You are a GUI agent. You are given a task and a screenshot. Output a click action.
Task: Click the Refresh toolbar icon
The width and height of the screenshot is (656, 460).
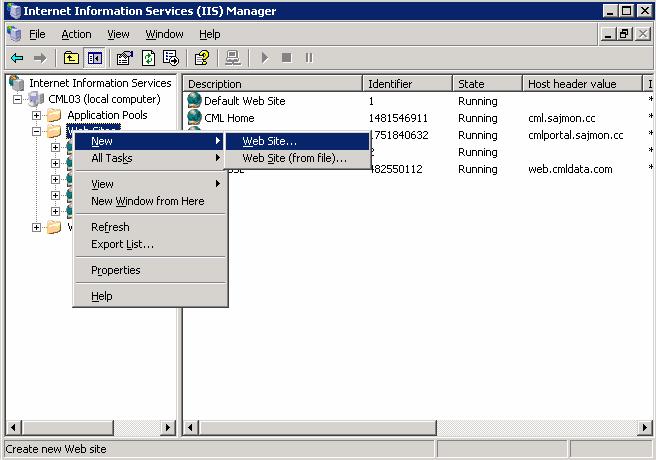tap(148, 58)
